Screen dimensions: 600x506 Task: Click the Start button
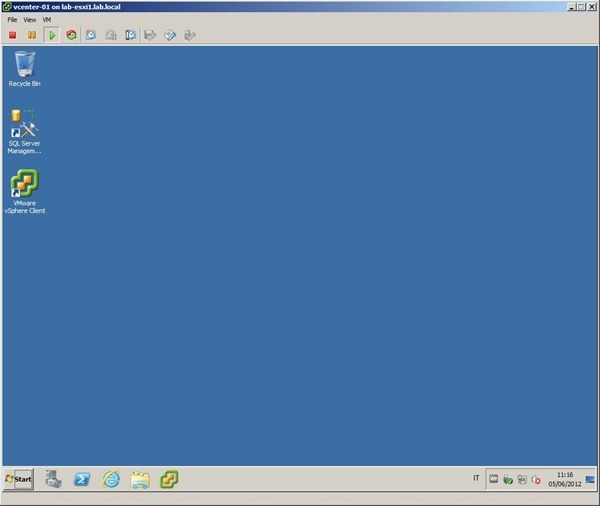tap(19, 479)
